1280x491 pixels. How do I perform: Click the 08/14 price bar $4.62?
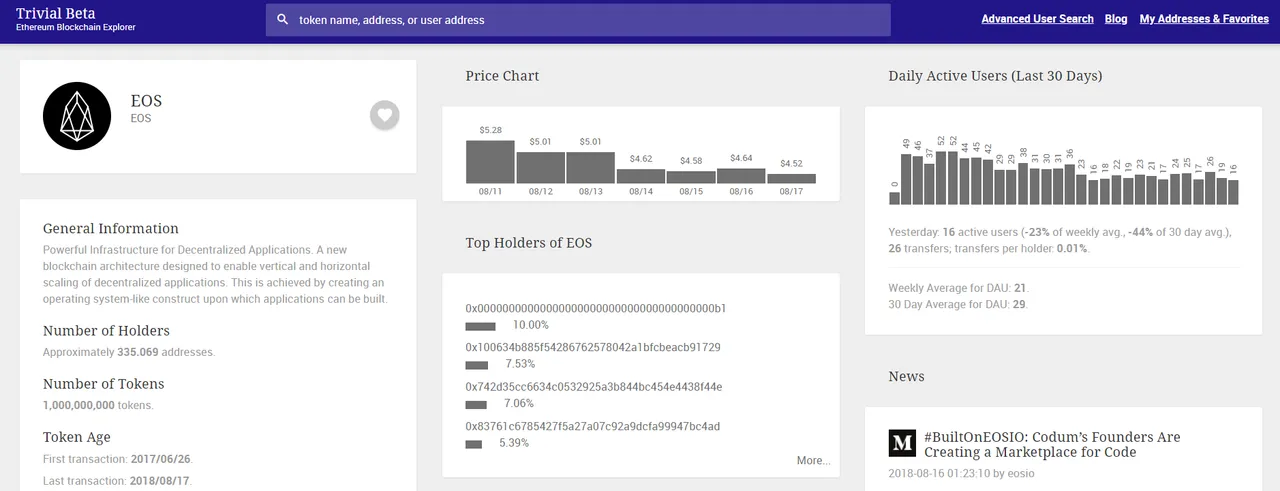point(641,176)
